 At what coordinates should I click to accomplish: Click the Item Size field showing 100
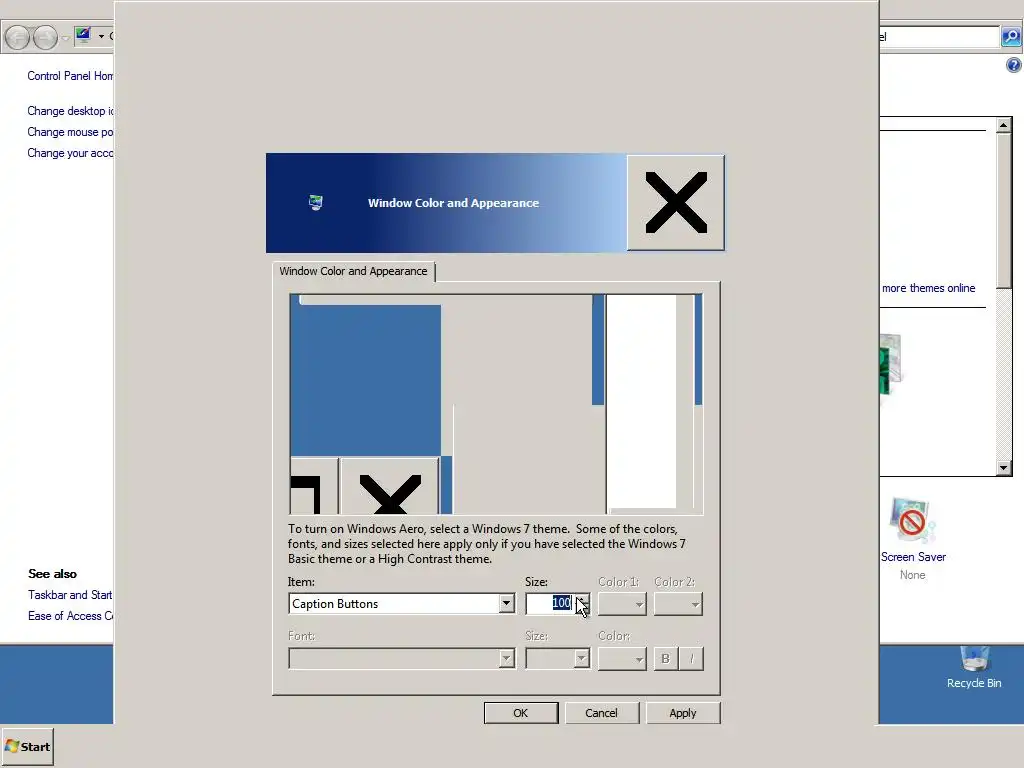click(550, 603)
